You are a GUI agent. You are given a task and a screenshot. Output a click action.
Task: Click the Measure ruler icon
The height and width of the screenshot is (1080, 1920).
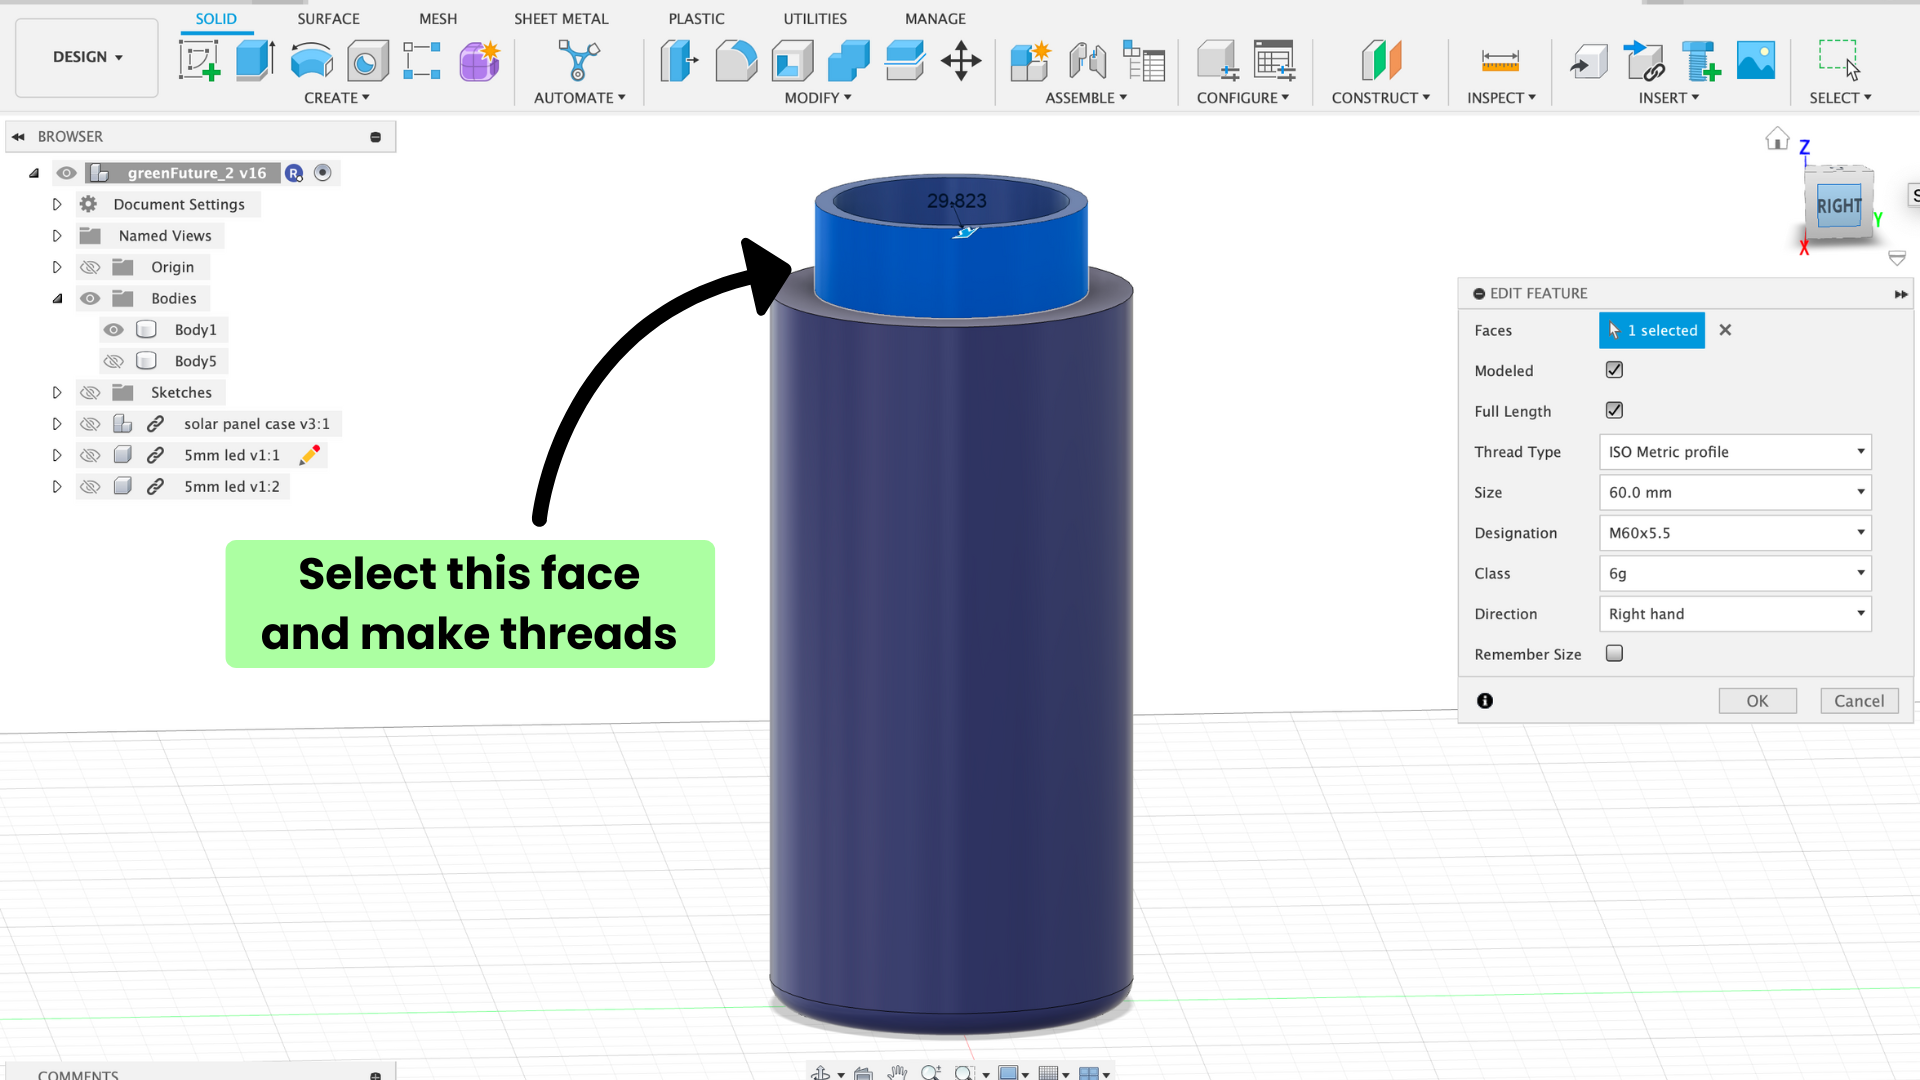pos(1500,61)
